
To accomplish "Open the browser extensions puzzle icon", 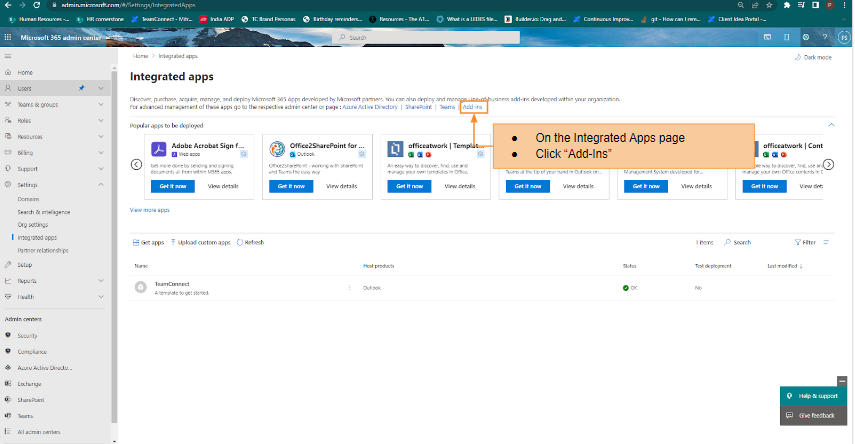I will pyautogui.click(x=786, y=5).
